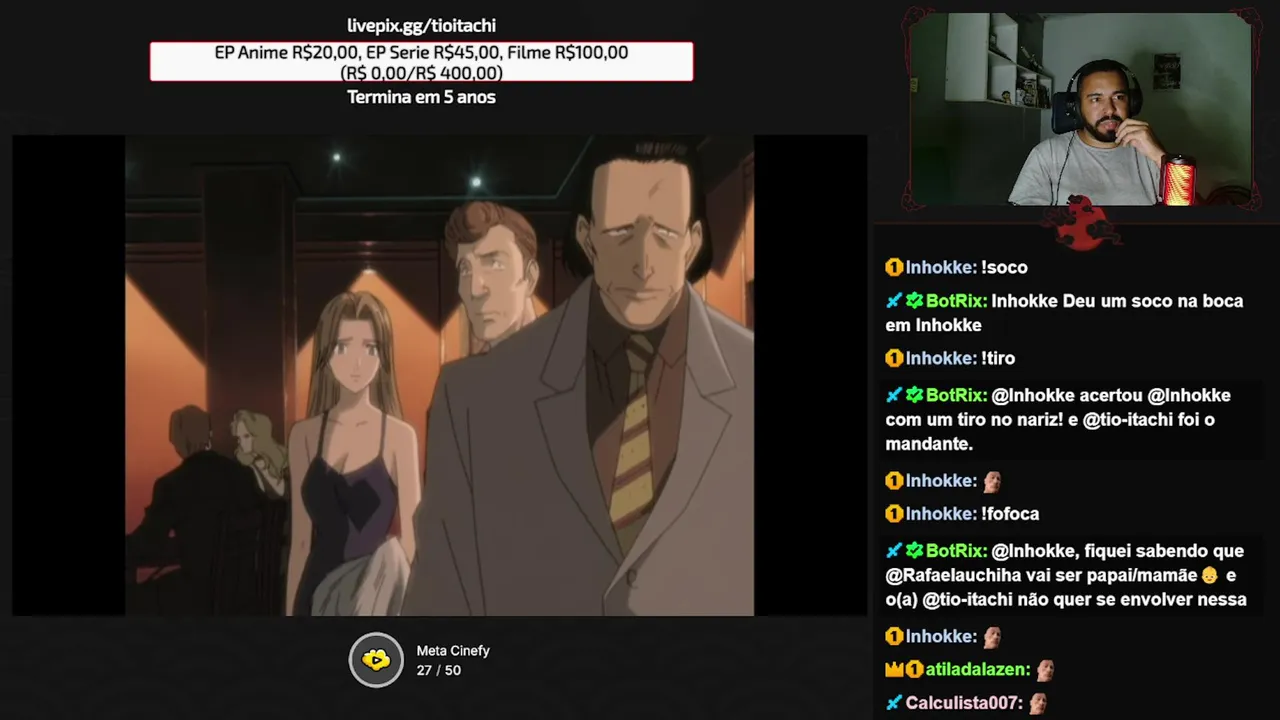Click the '(R$ 0,00/R$ 400,00)' goal amount
The height and width of the screenshot is (720, 1280).
pos(421,73)
